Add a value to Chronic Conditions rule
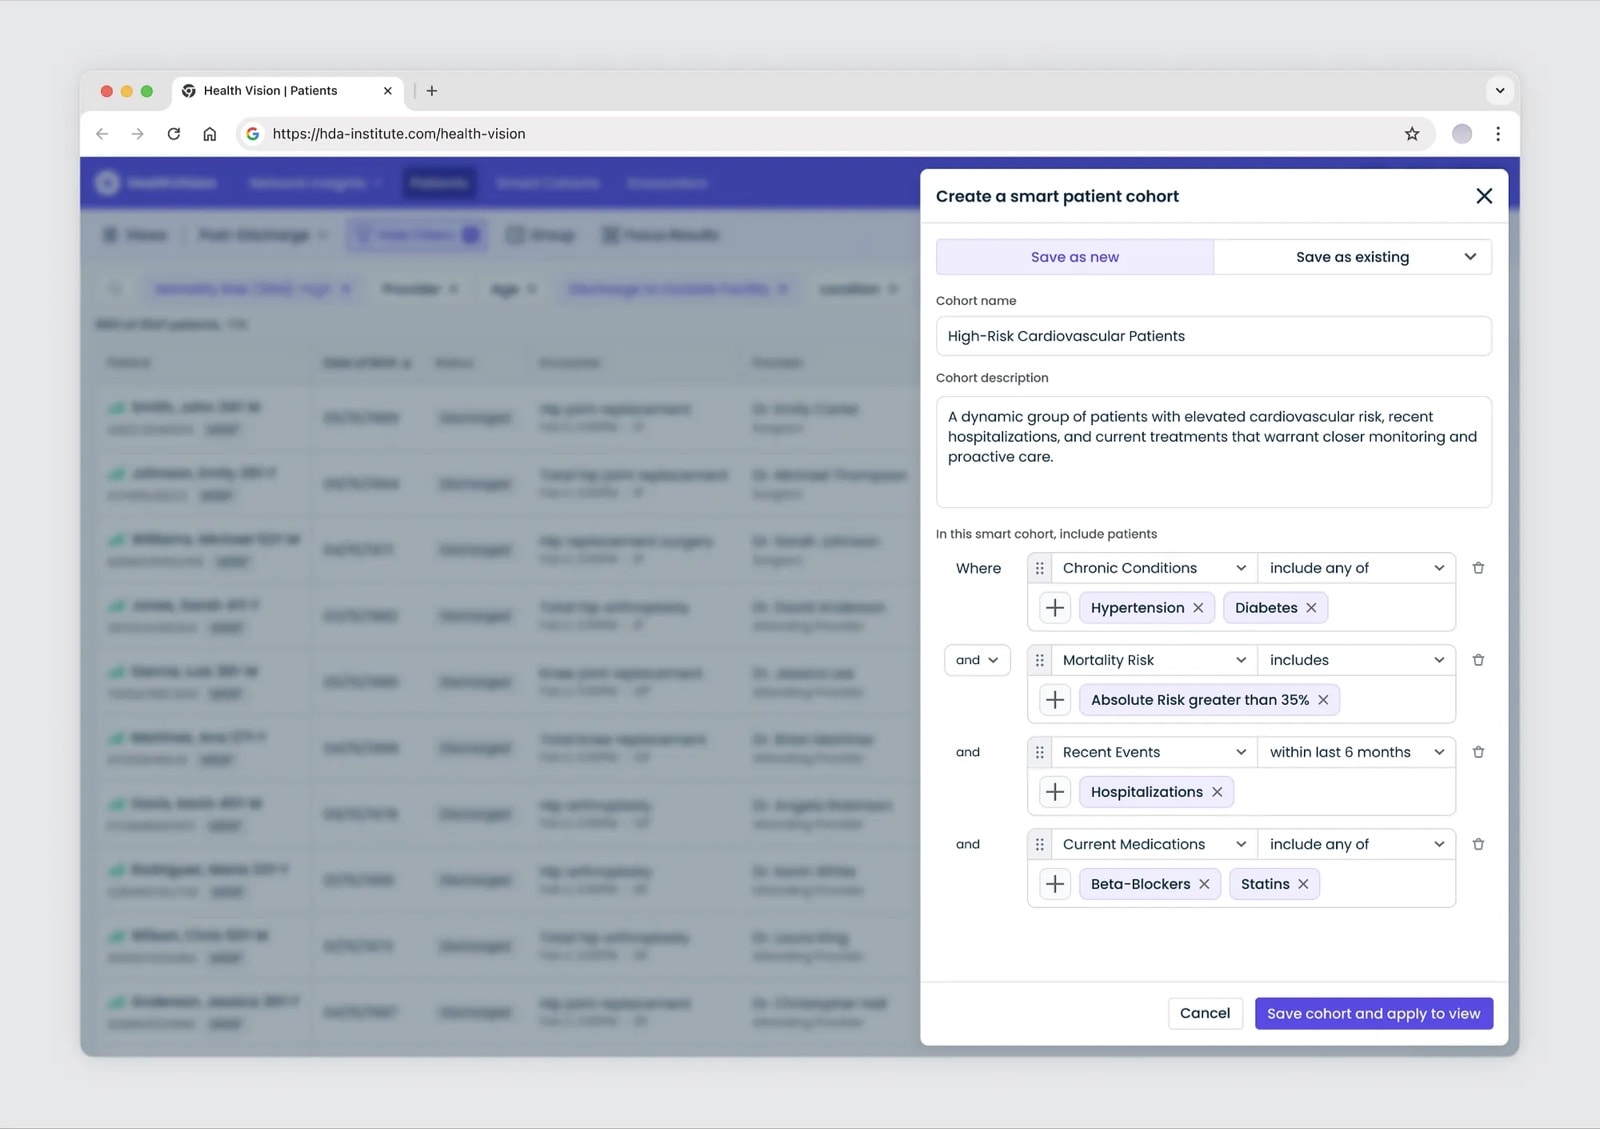1600x1129 pixels. click(1055, 608)
